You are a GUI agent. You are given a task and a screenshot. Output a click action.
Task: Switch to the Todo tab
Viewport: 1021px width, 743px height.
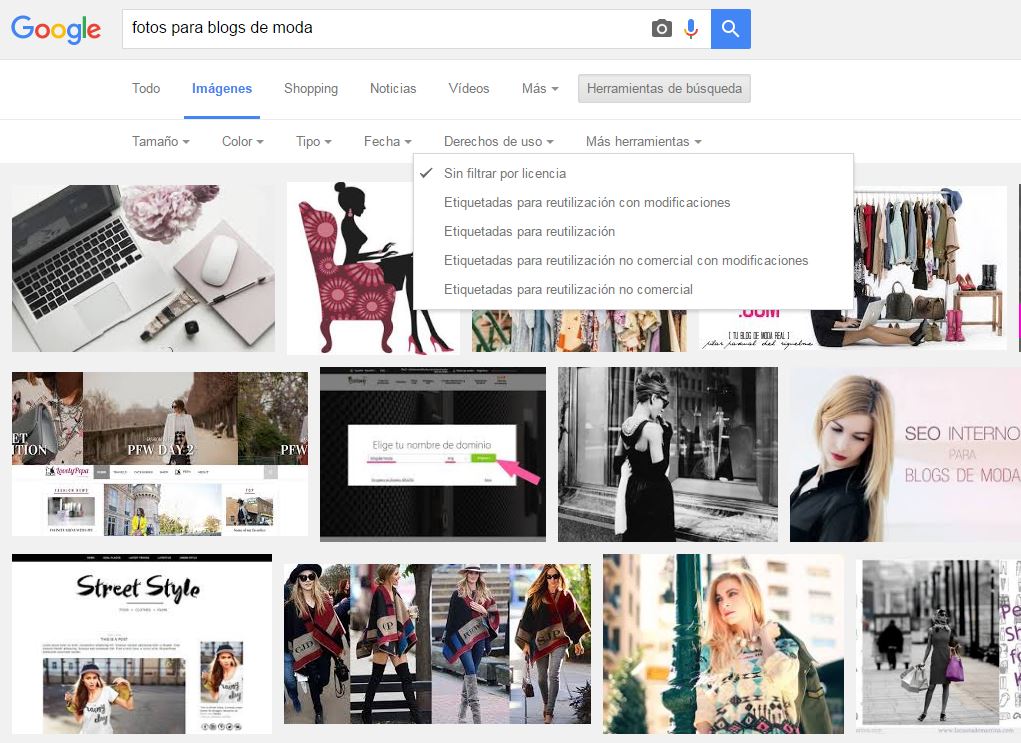pyautogui.click(x=146, y=89)
